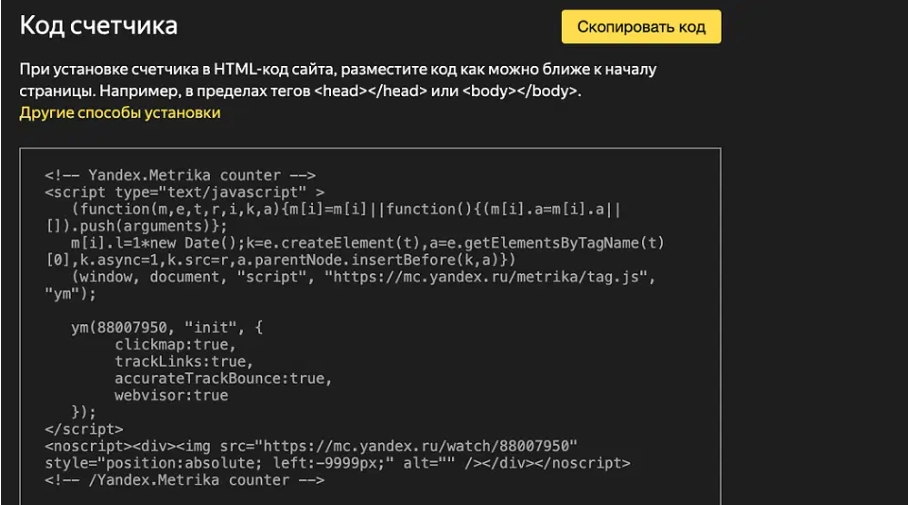
Task: Click the clickmap:true parameter line
Action: 172,345
